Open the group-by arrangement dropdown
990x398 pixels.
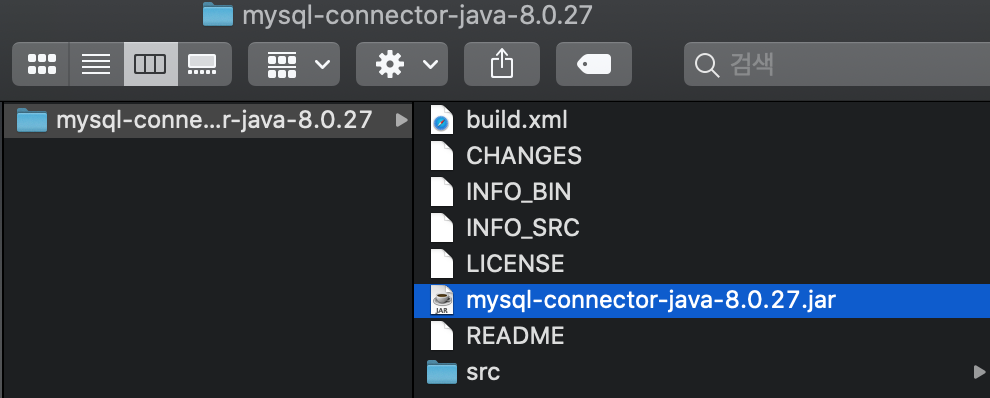tap(294, 64)
